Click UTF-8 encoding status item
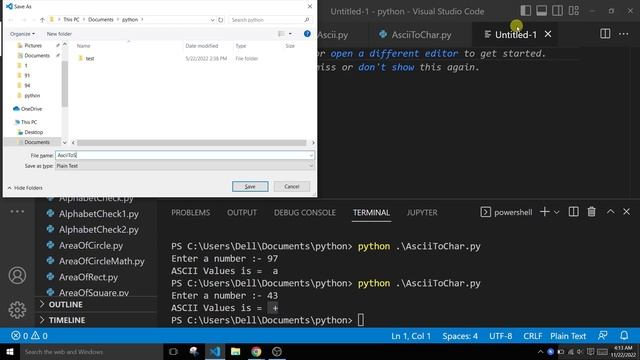The width and height of the screenshot is (640, 360). coord(501,336)
